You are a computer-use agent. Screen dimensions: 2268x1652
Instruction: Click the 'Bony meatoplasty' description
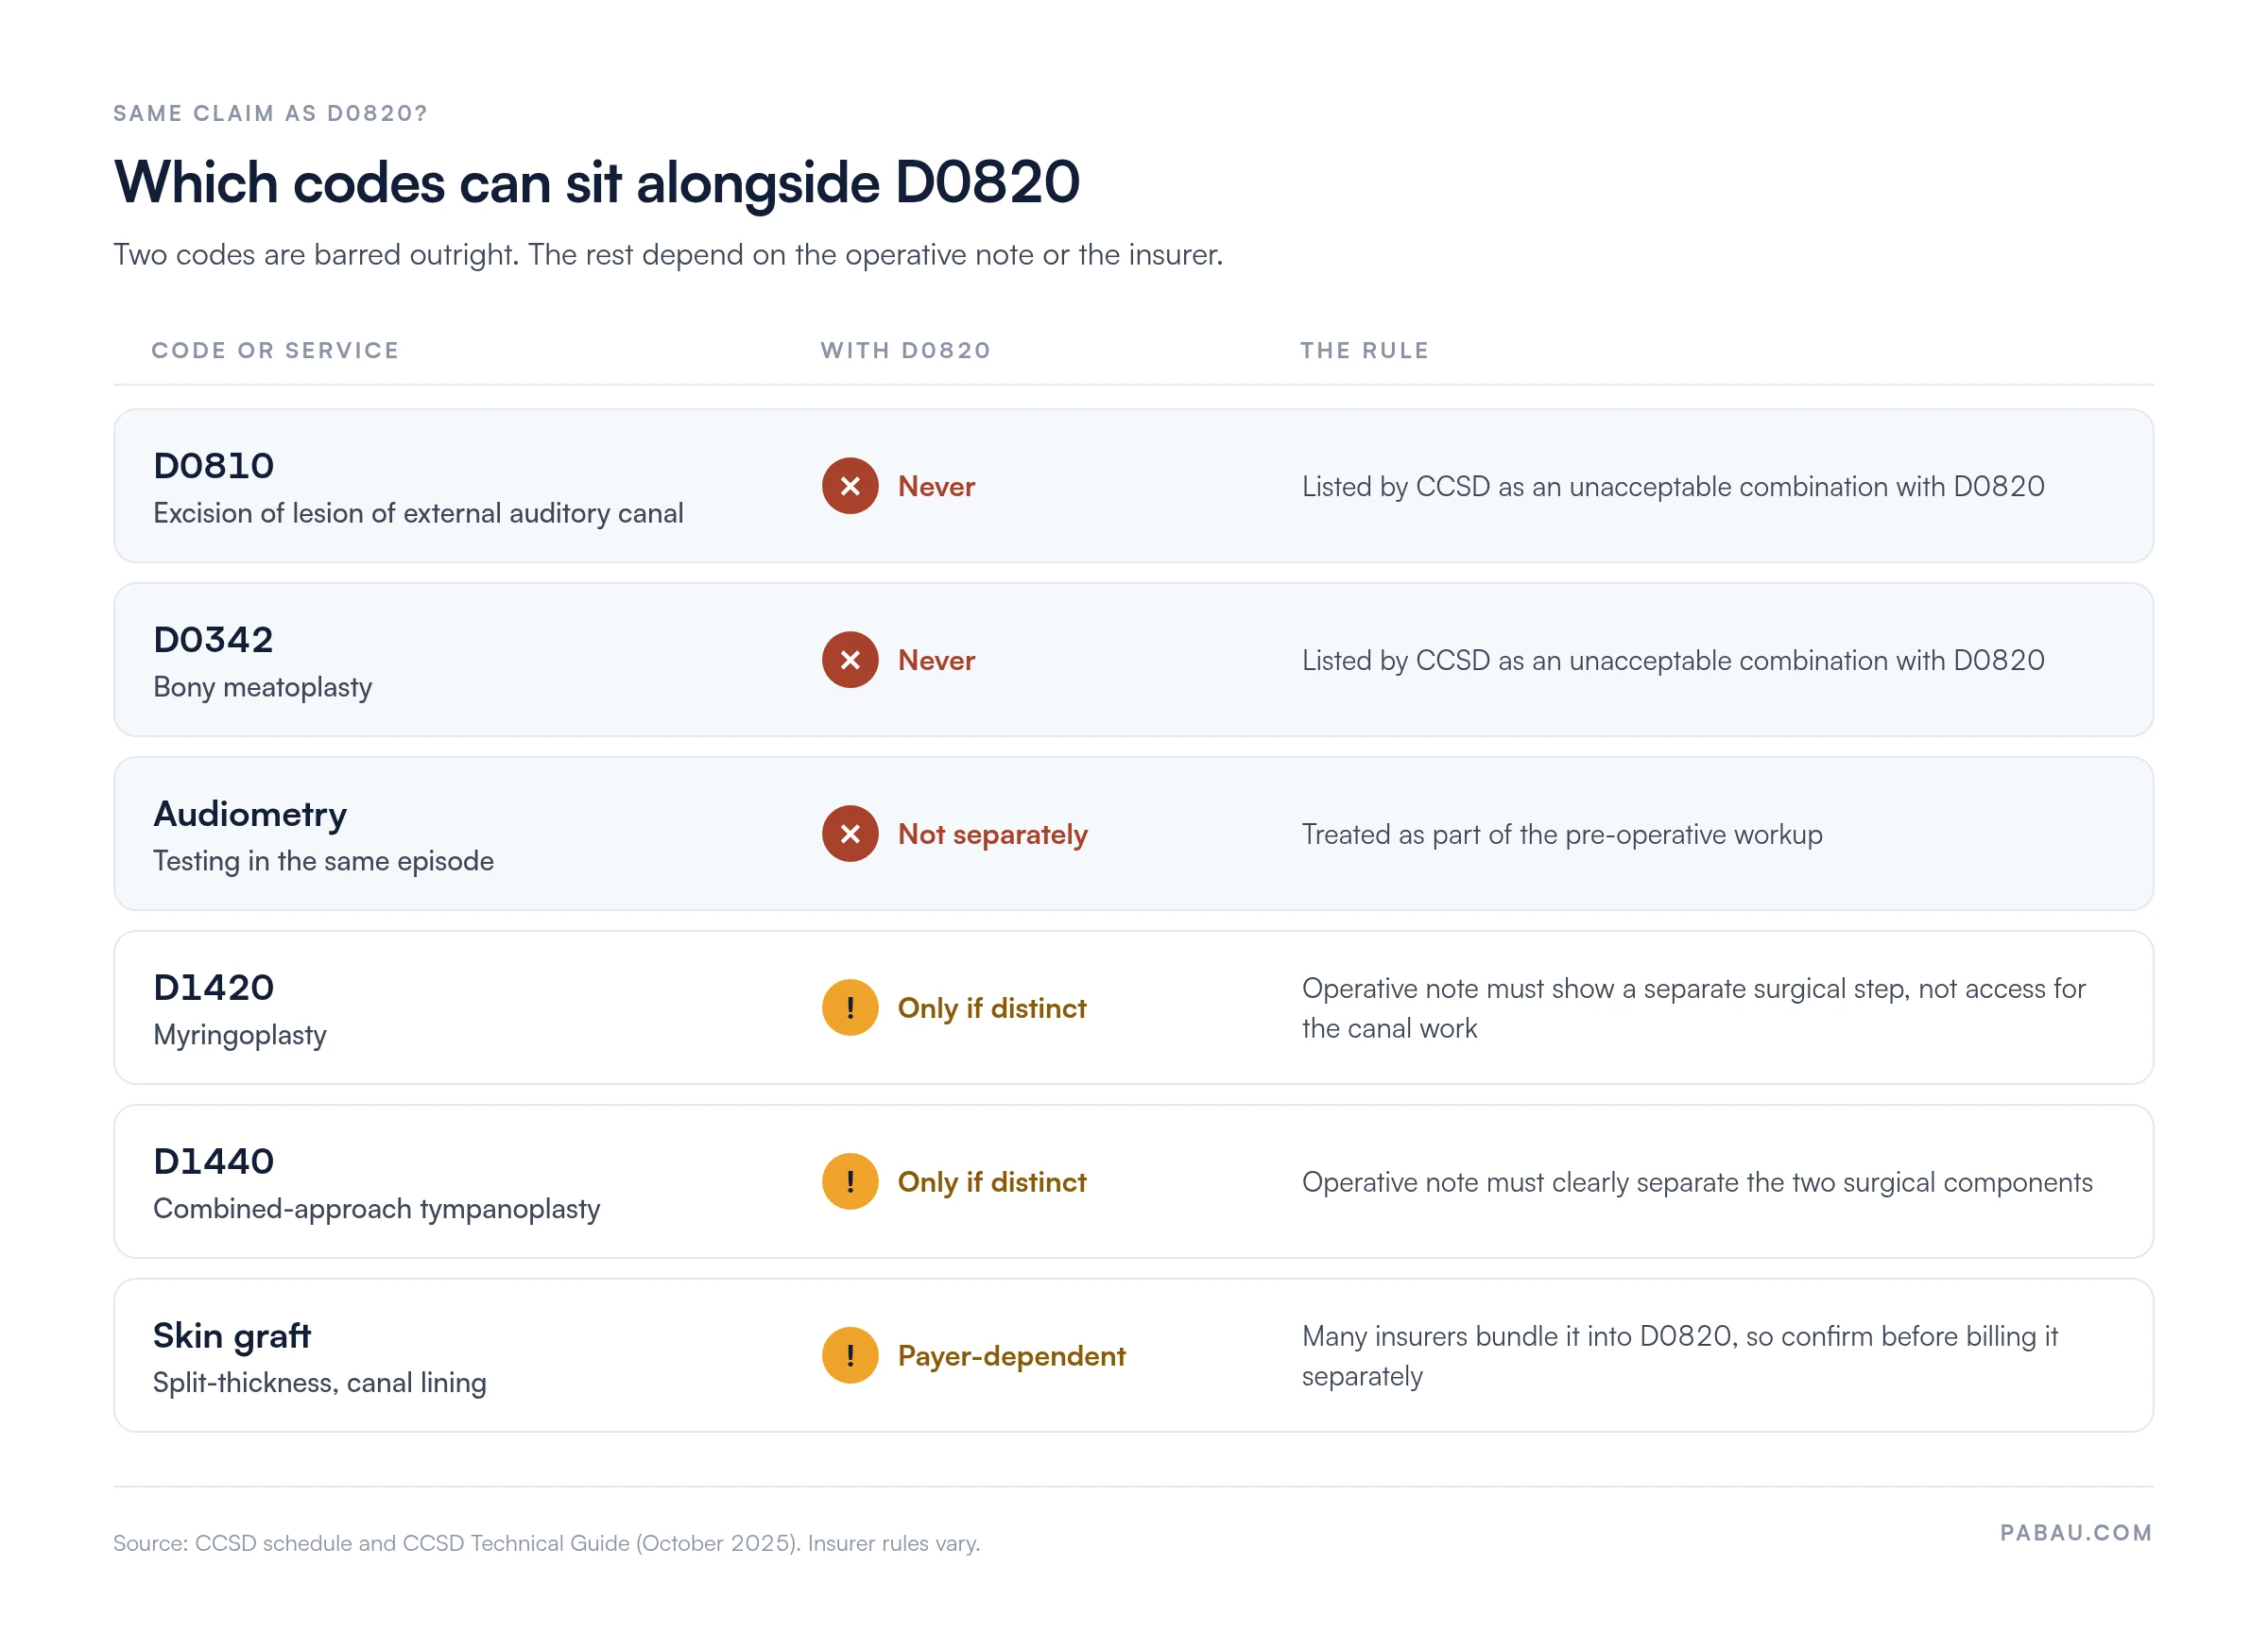[262, 688]
